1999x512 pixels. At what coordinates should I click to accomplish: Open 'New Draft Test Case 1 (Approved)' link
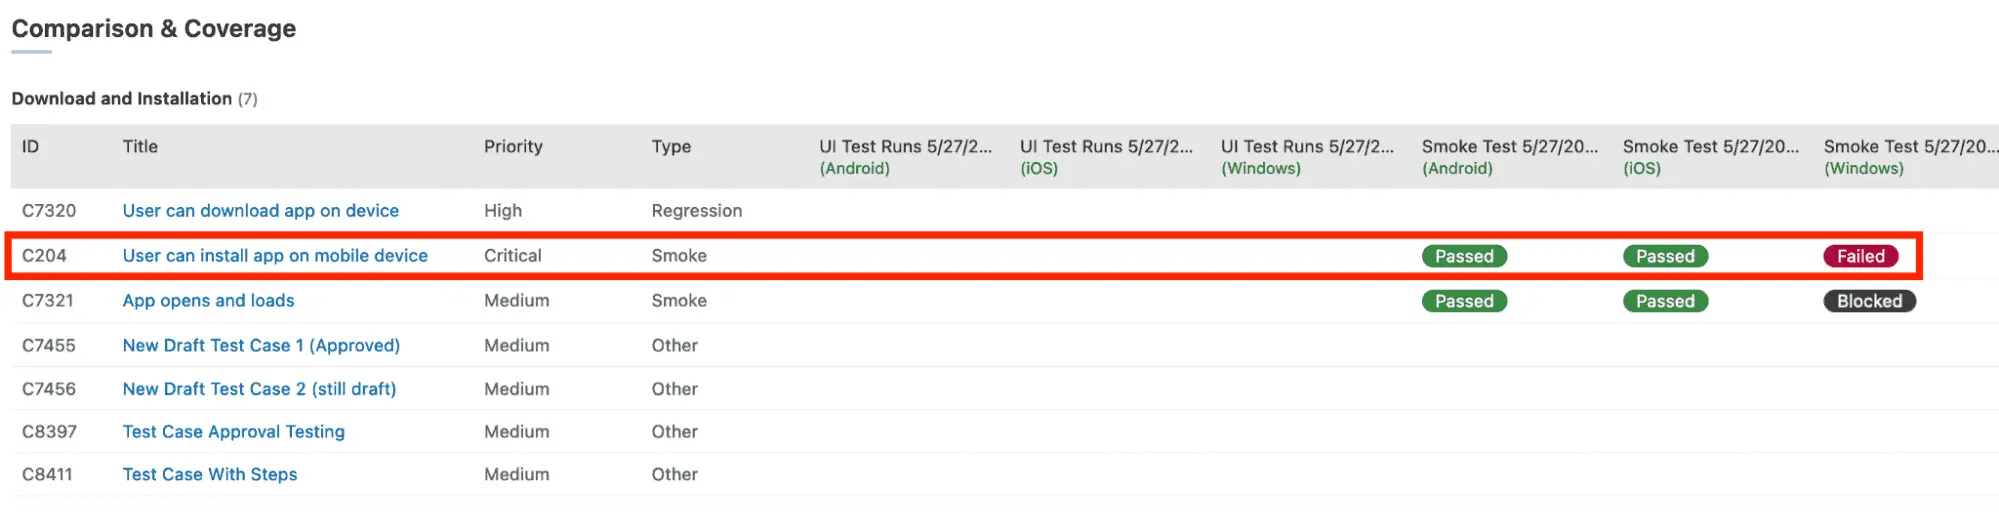pos(261,346)
